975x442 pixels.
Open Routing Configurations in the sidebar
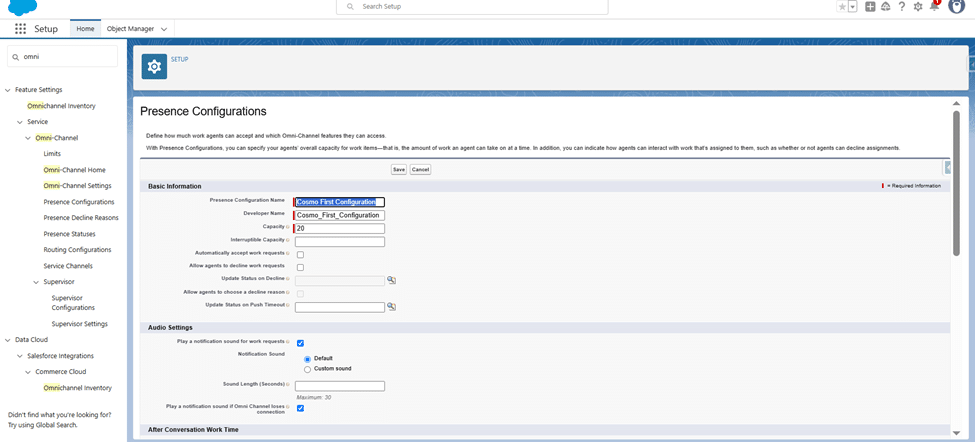(x=78, y=250)
